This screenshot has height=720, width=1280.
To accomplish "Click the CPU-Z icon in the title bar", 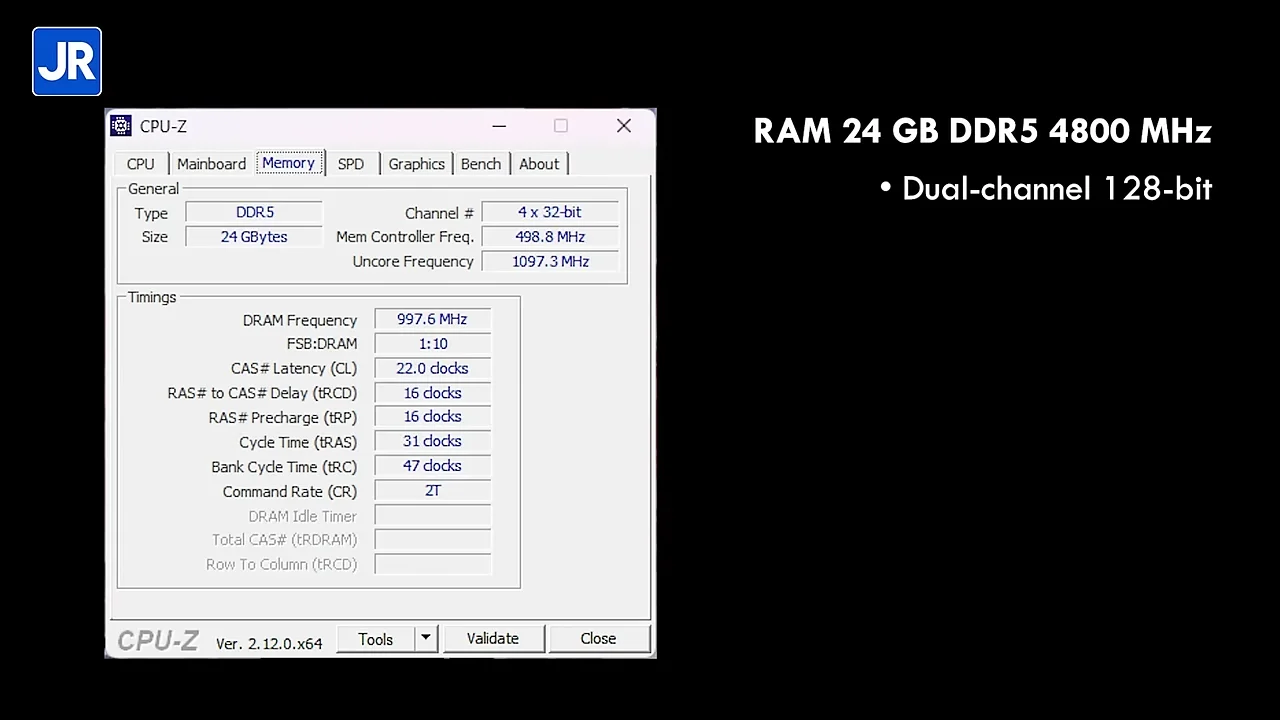I will pos(120,126).
